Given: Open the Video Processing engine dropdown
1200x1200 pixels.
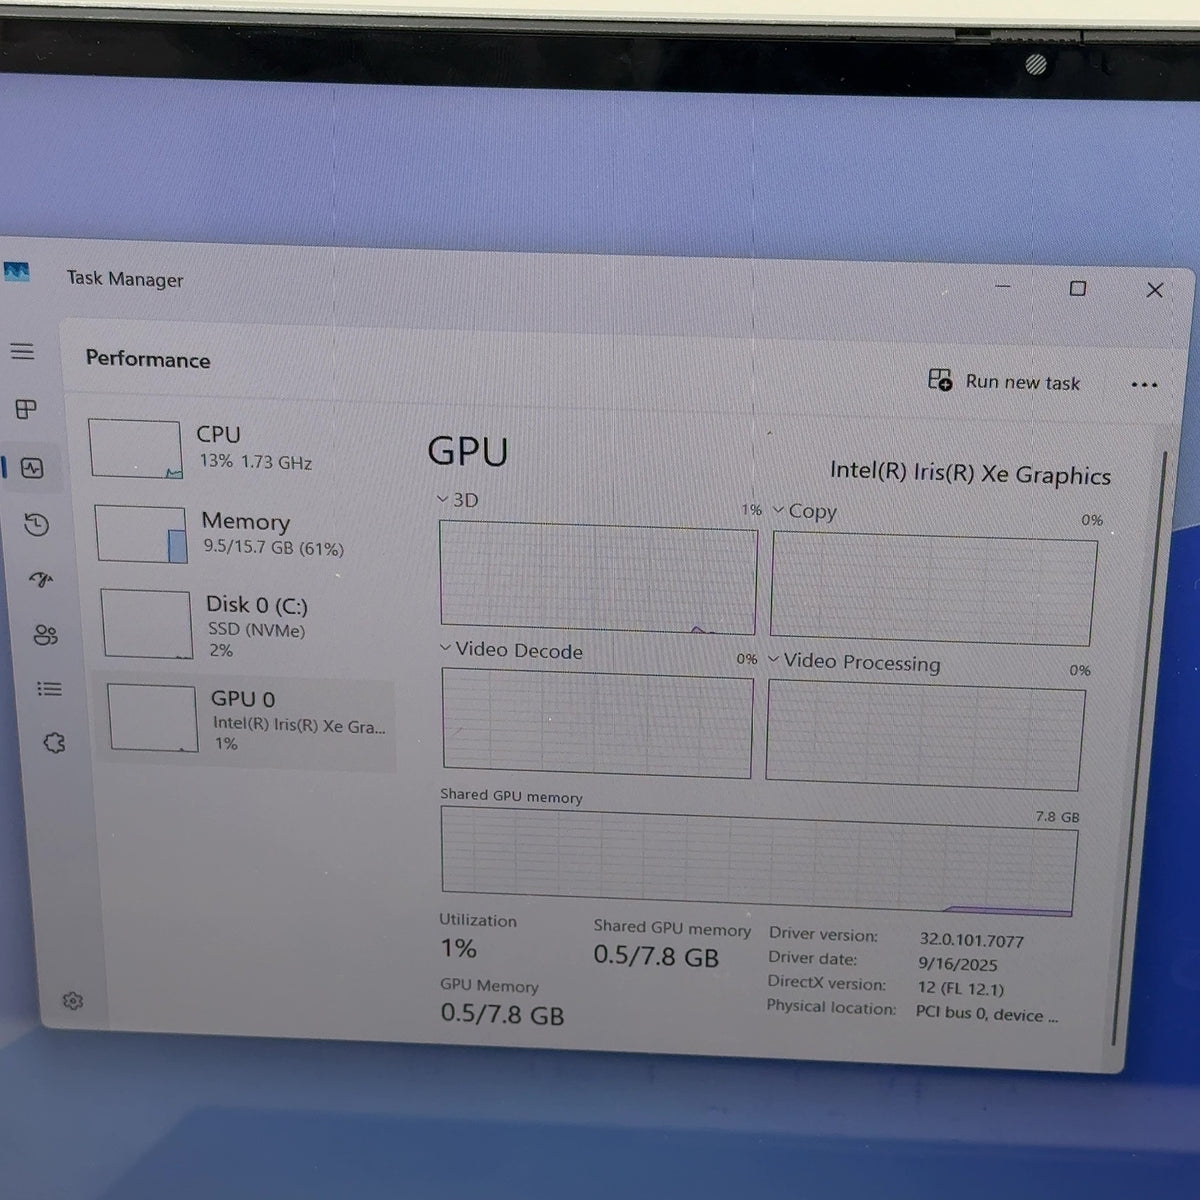Looking at the screenshot, I should (x=855, y=662).
